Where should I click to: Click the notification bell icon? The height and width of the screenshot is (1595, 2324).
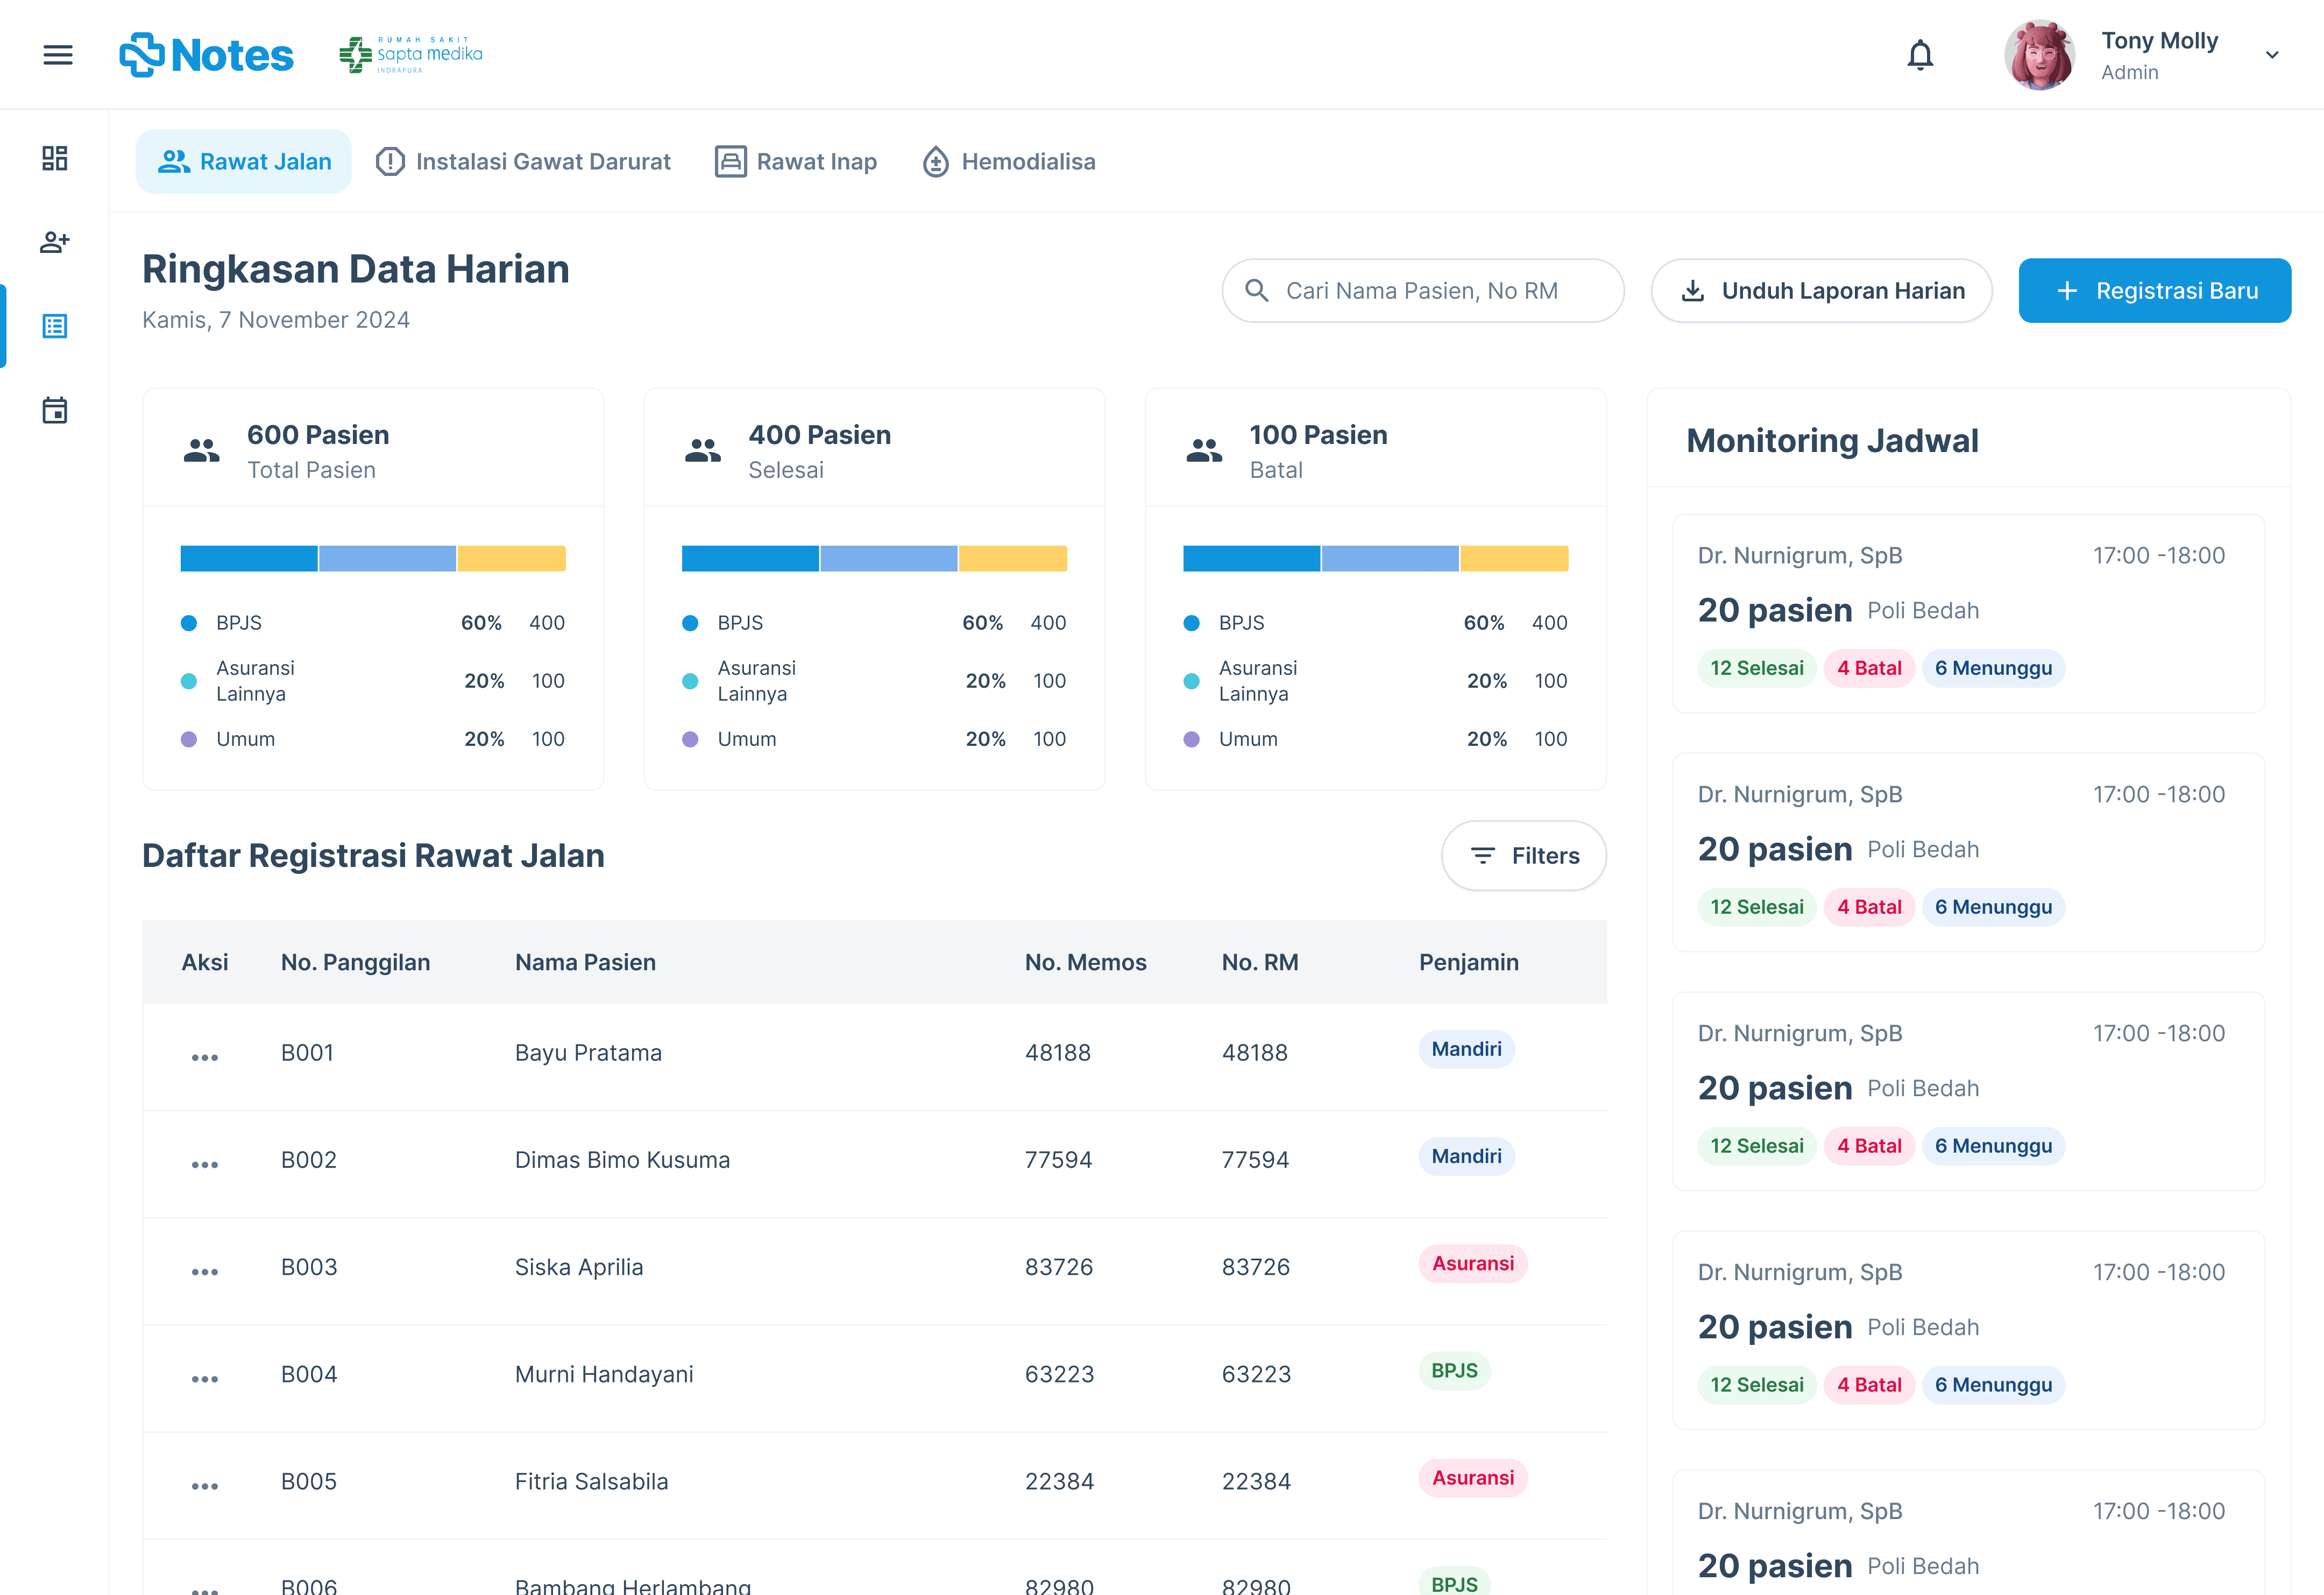point(1919,55)
